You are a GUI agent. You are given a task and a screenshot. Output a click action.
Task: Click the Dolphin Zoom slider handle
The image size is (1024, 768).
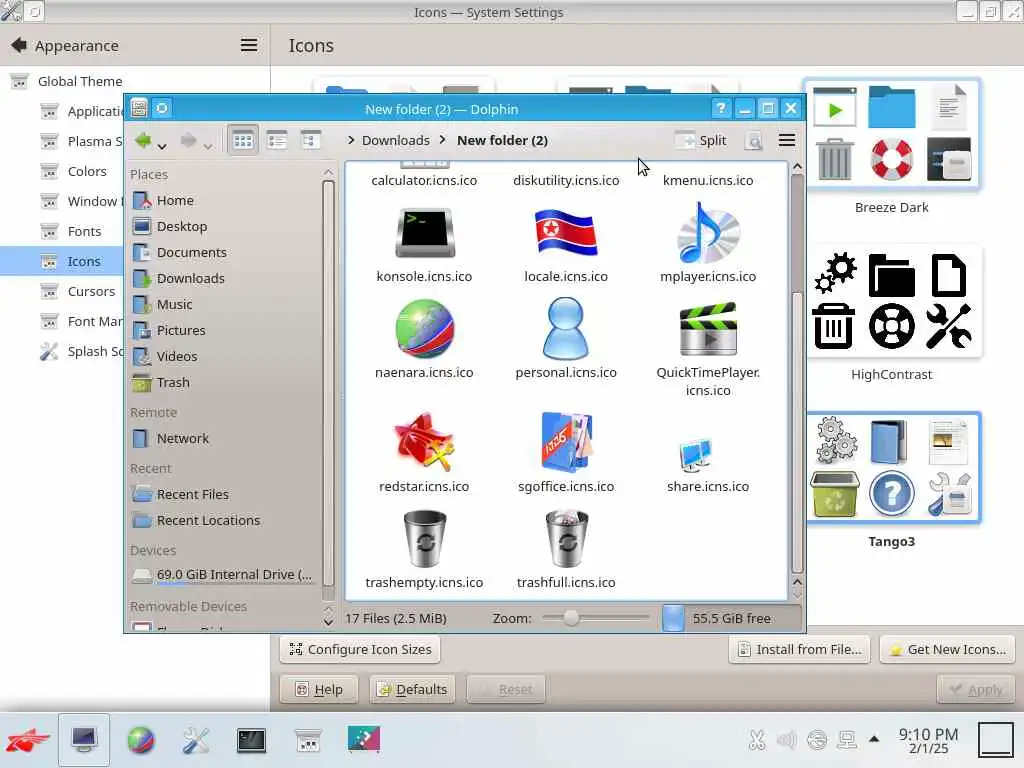571,618
